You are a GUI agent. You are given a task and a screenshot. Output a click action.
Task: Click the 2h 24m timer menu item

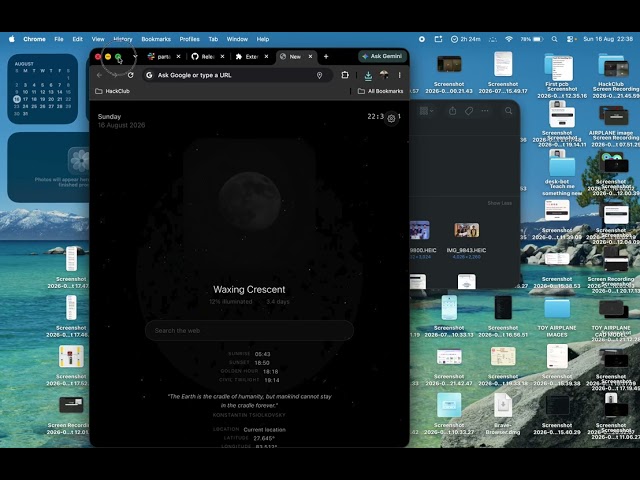[x=465, y=39]
